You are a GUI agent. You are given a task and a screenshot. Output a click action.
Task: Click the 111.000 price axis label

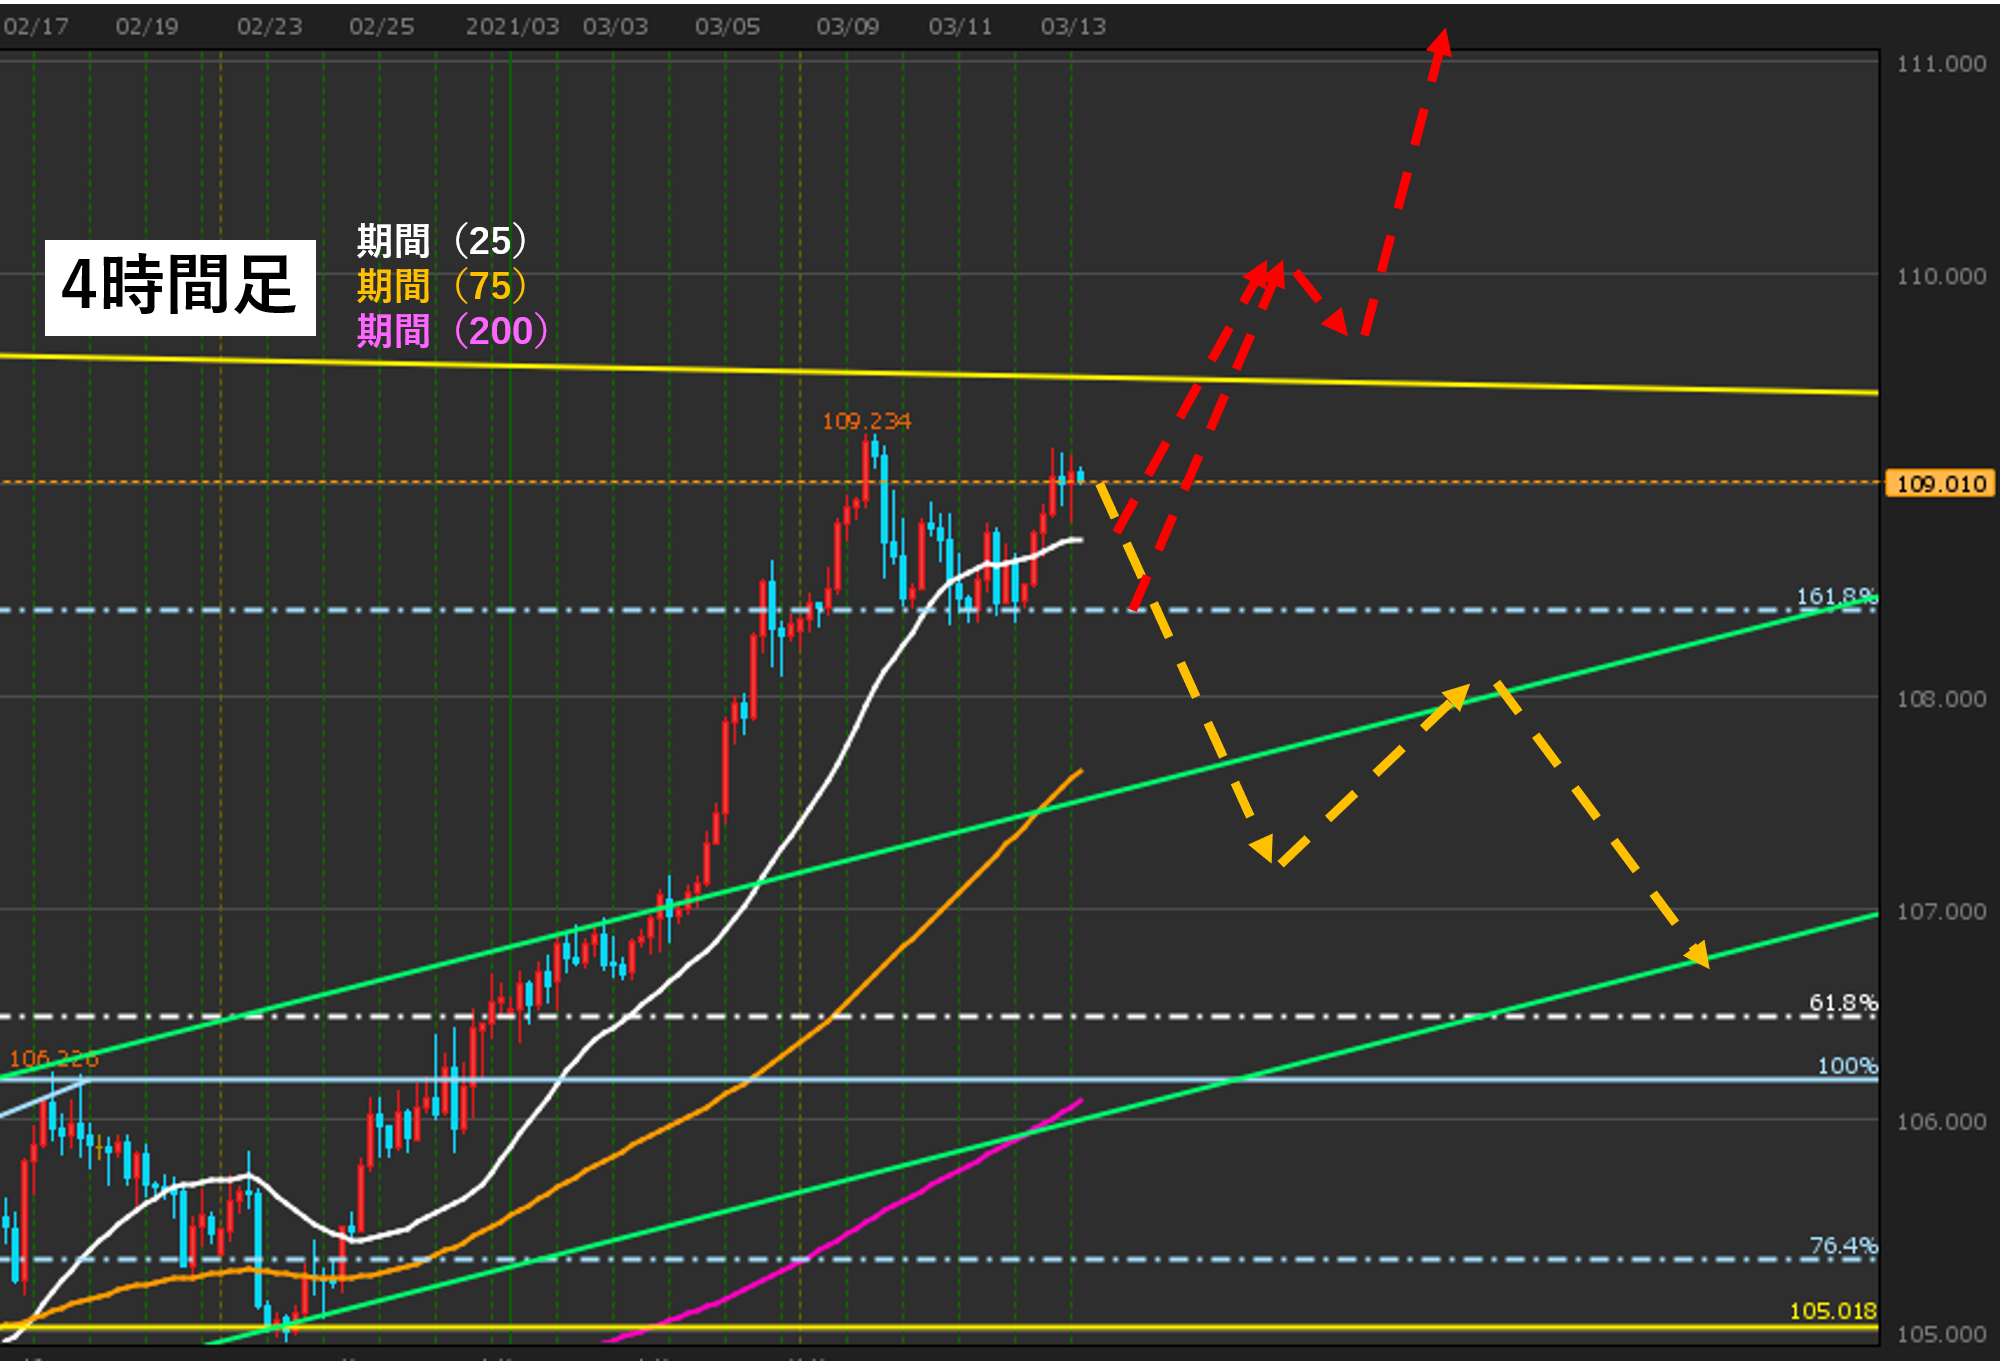click(x=1940, y=64)
